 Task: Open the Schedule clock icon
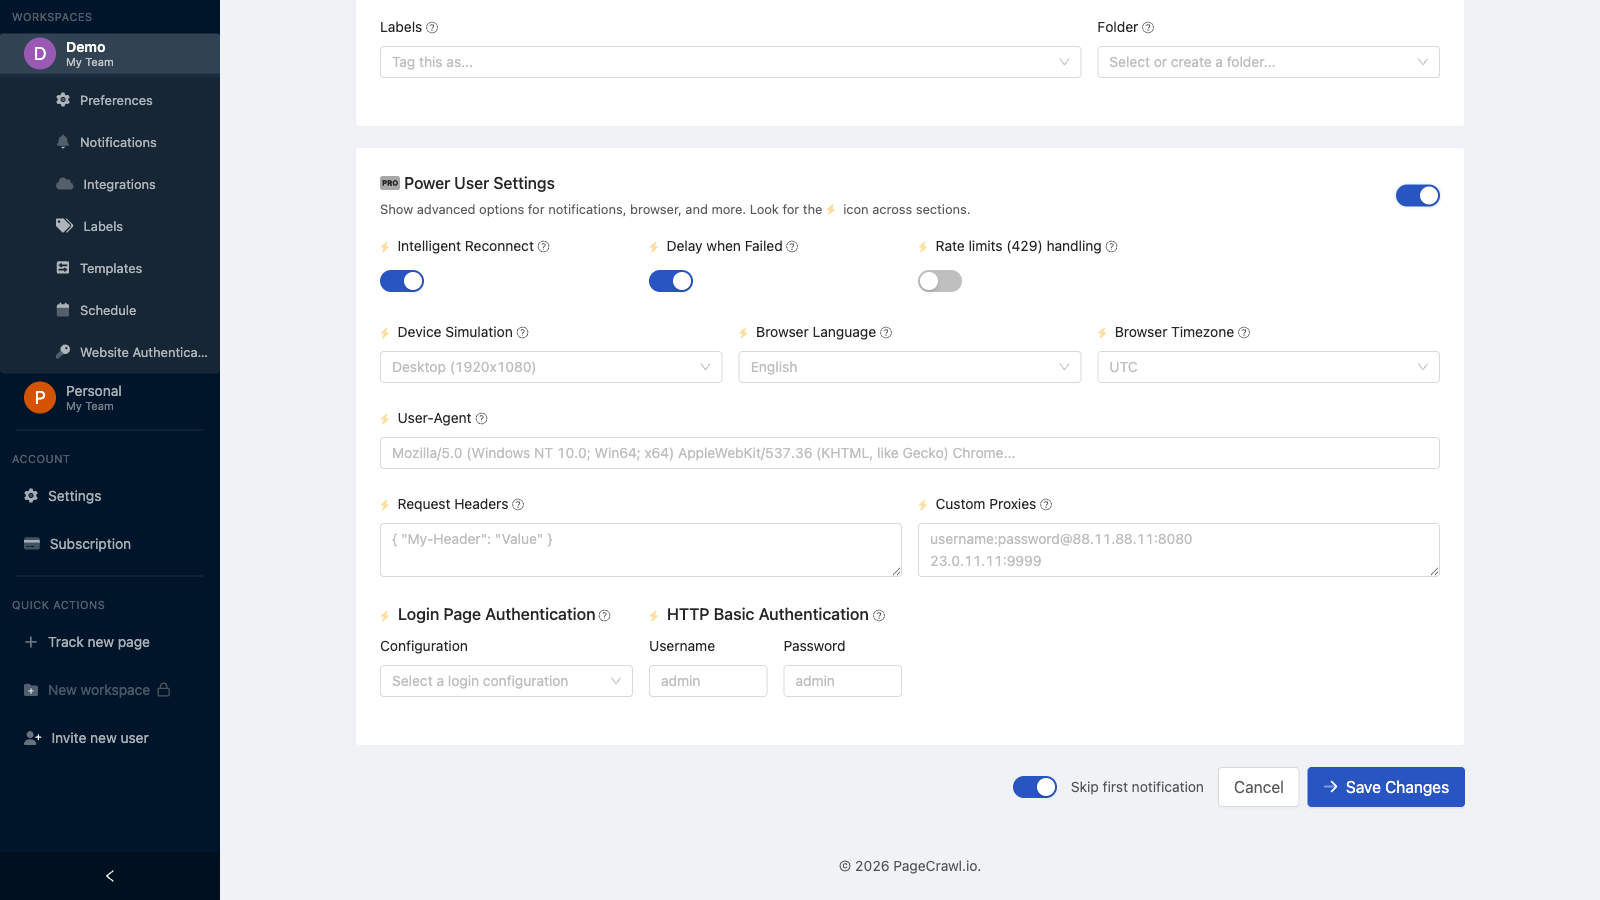pyautogui.click(x=107, y=310)
